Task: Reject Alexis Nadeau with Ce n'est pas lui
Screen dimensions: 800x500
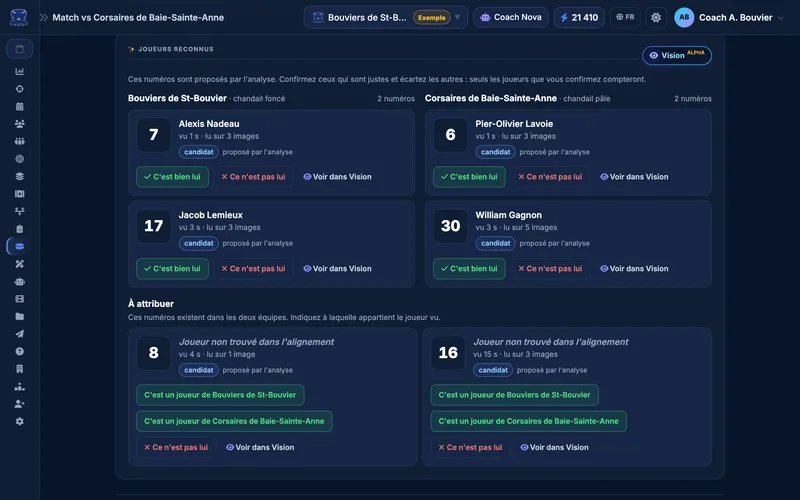Action: coord(253,177)
